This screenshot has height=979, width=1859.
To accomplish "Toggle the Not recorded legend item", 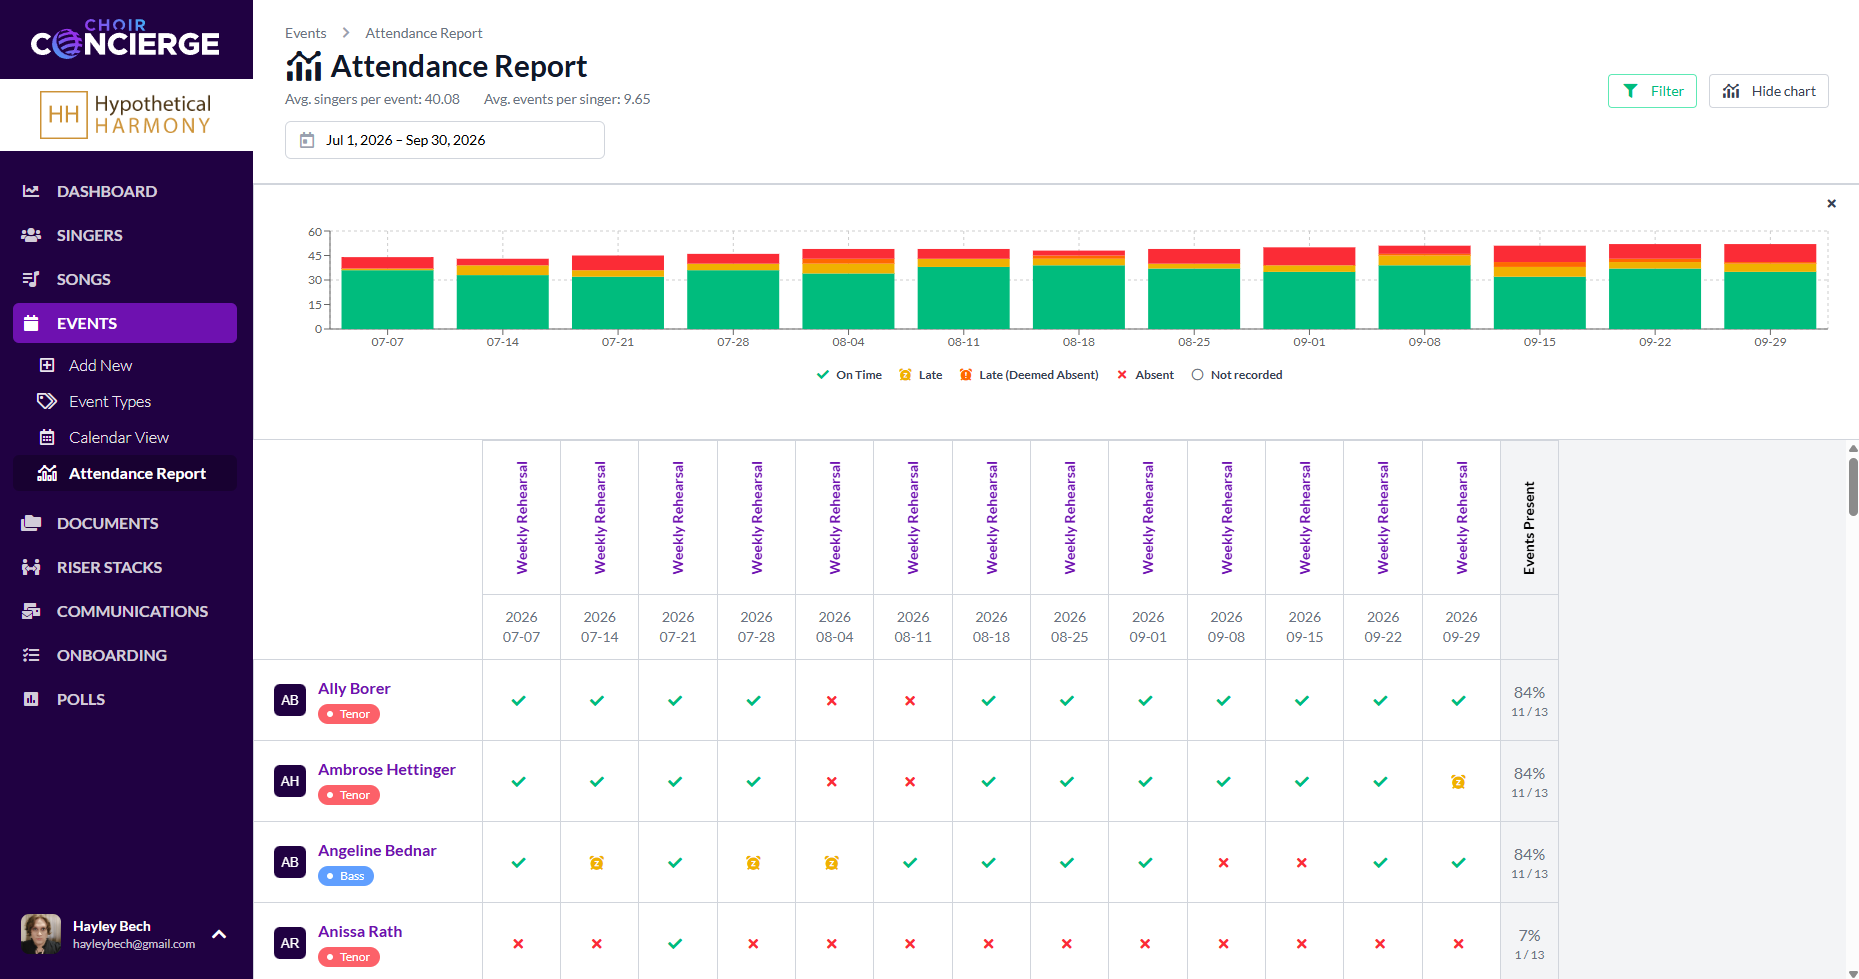I will pyautogui.click(x=1237, y=375).
